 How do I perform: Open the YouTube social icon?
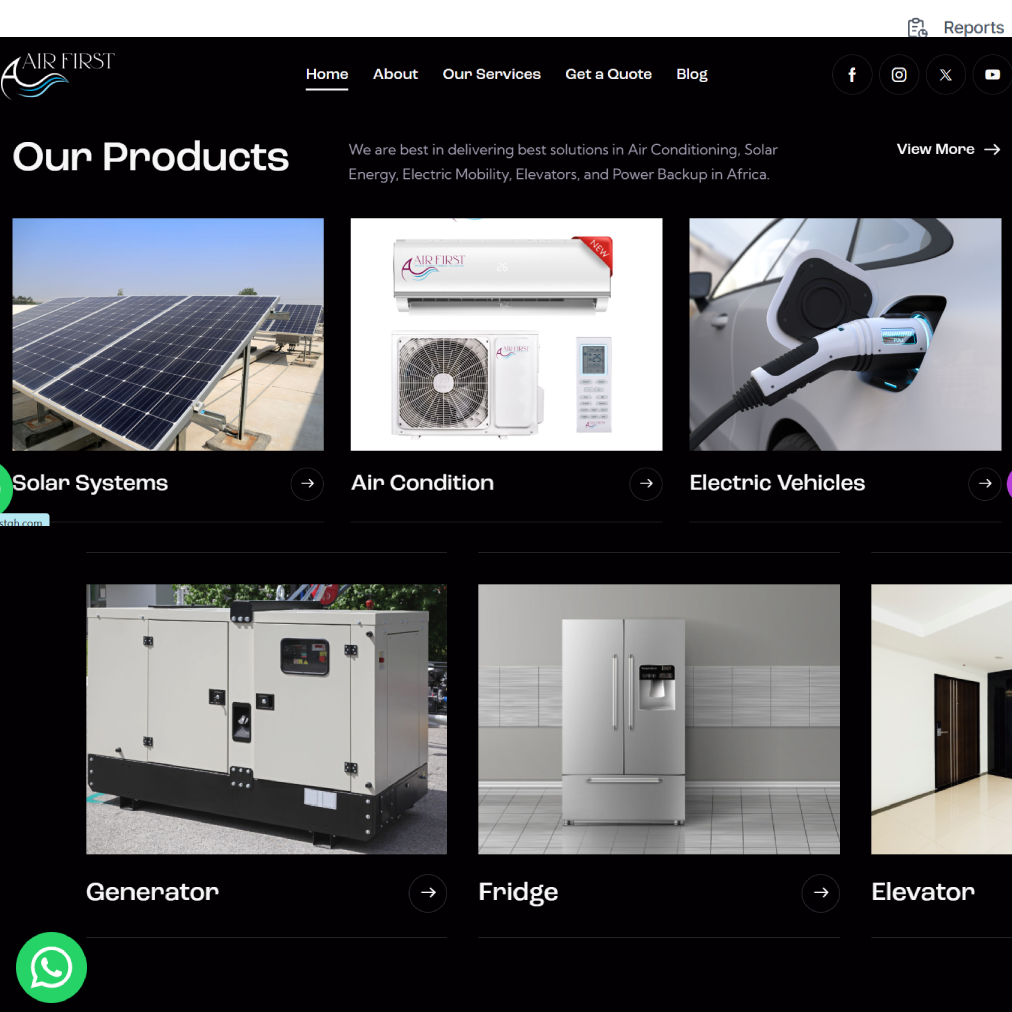pyautogui.click(x=991, y=75)
